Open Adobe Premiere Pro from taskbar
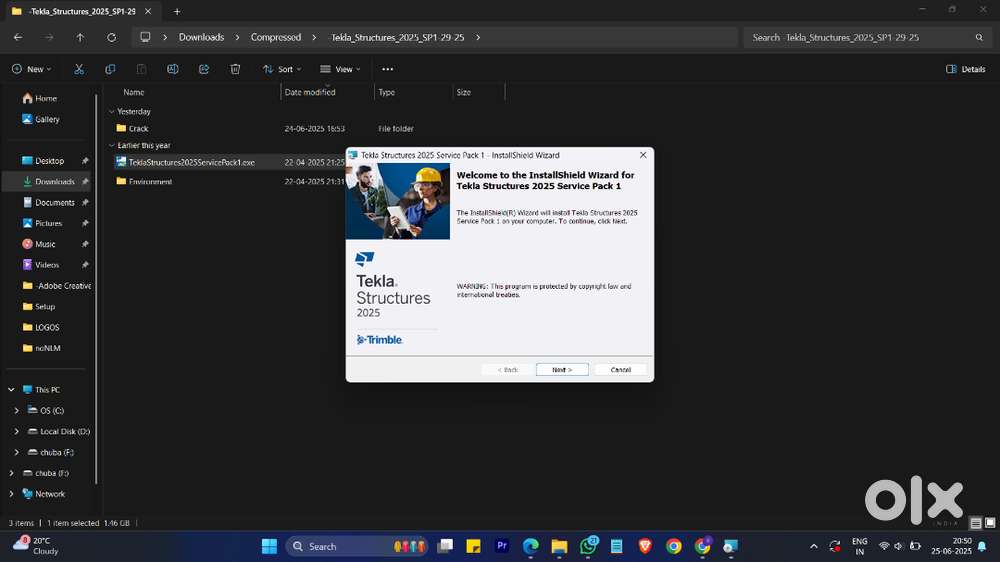Screen dimensions: 1000x562 [502, 546]
